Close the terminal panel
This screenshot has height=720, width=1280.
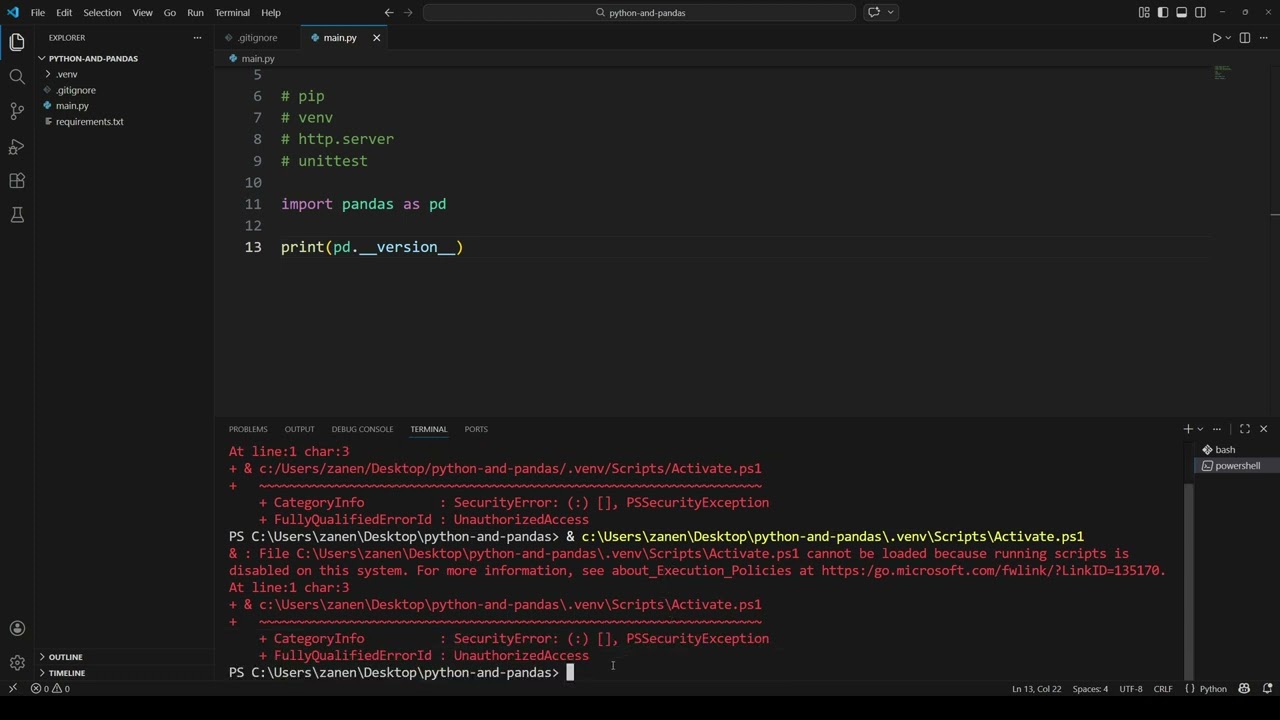[x=1263, y=429]
